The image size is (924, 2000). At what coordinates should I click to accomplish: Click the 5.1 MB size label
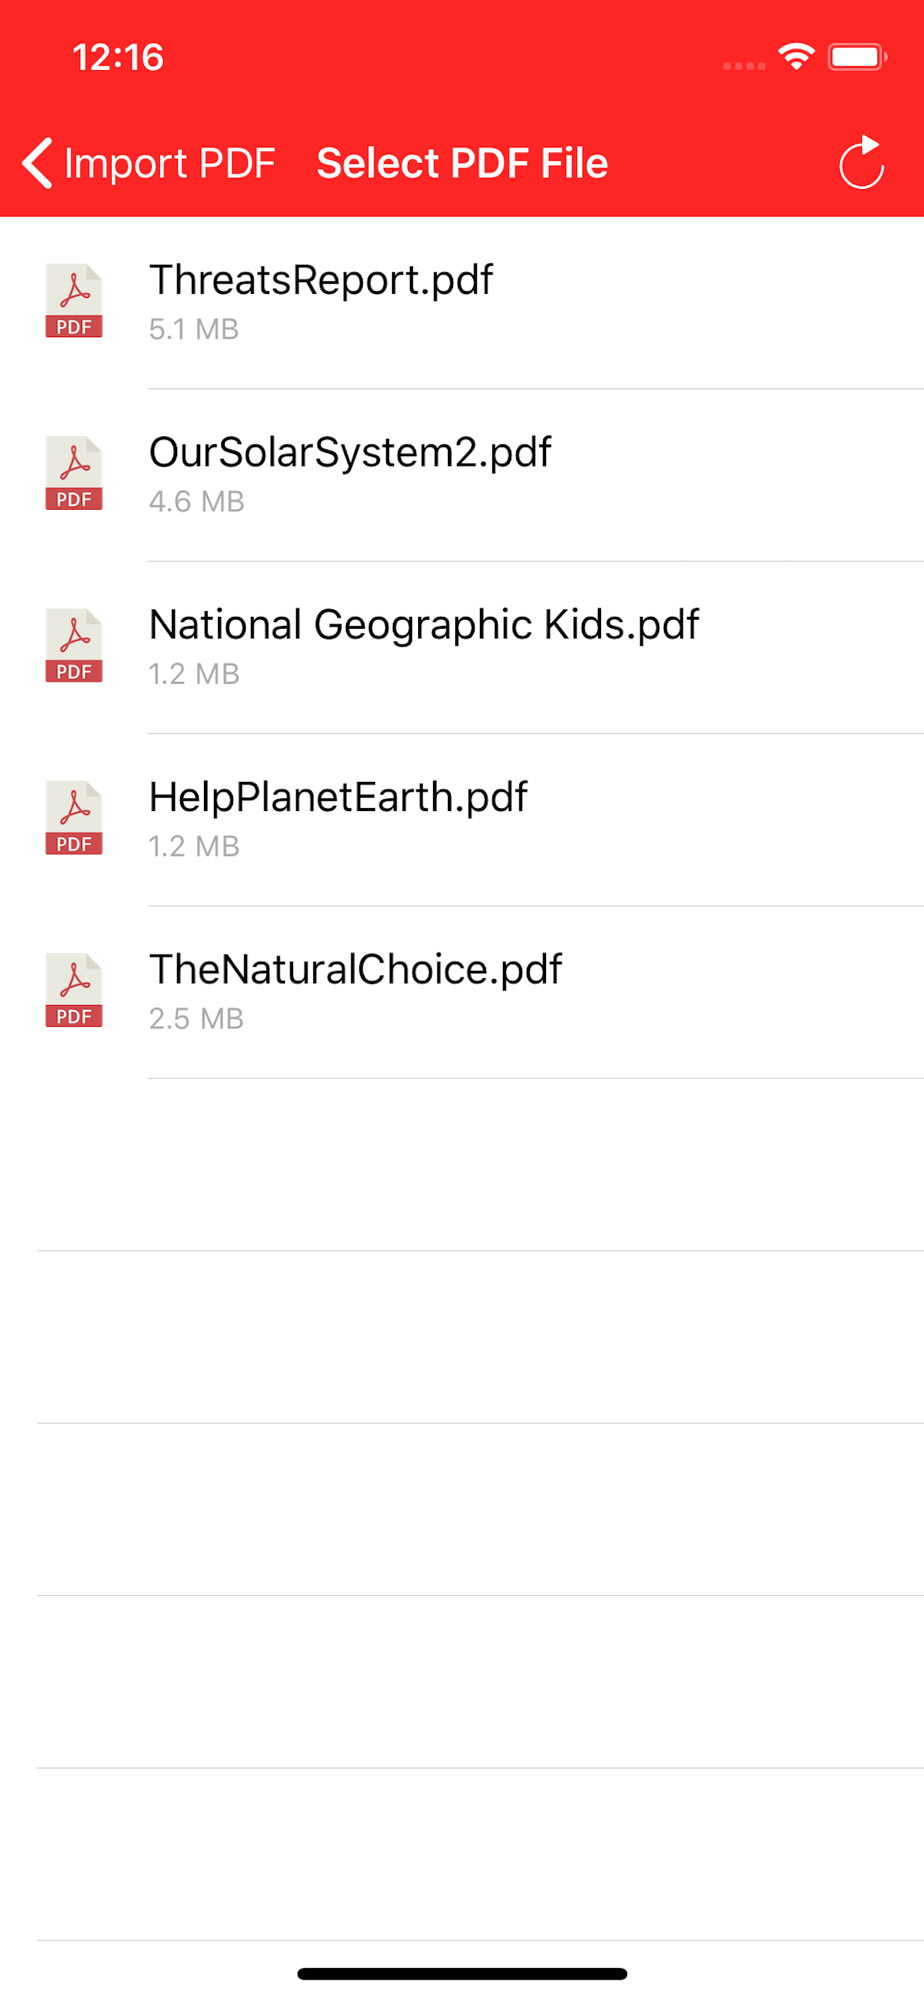coord(194,329)
